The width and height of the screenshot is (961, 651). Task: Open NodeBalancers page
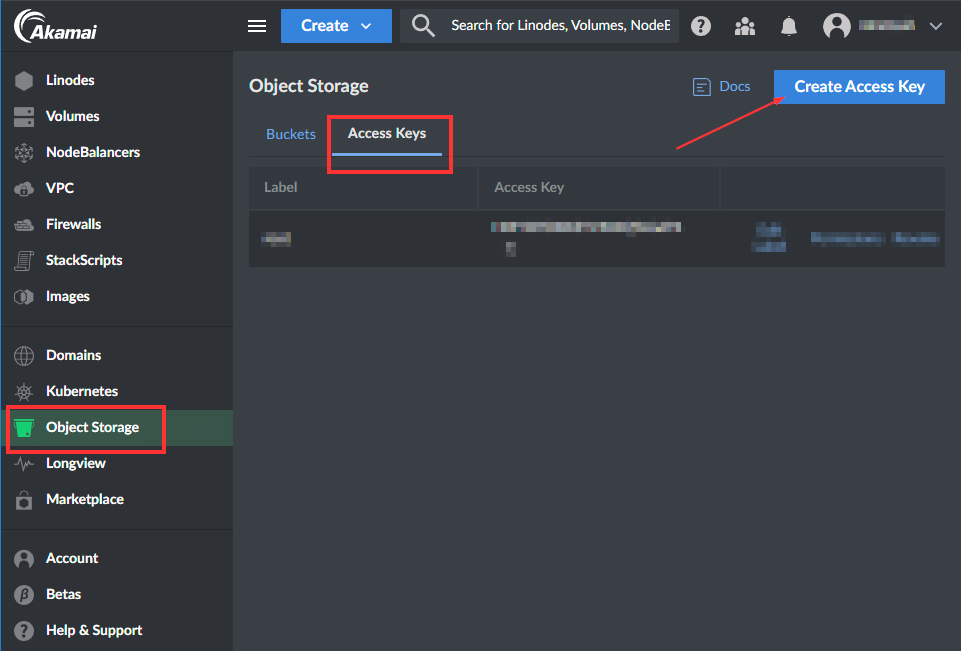click(93, 152)
